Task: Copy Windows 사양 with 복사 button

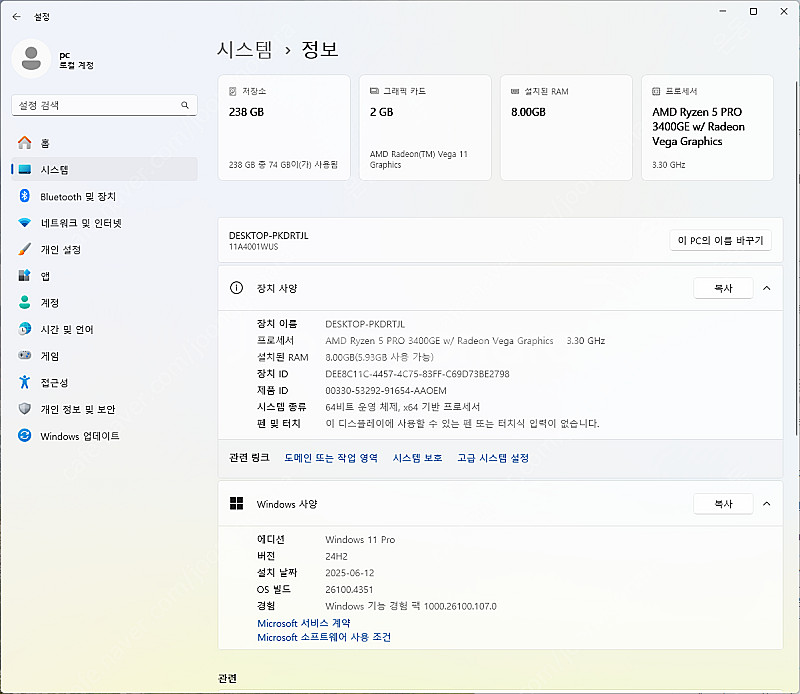Action: [723, 504]
